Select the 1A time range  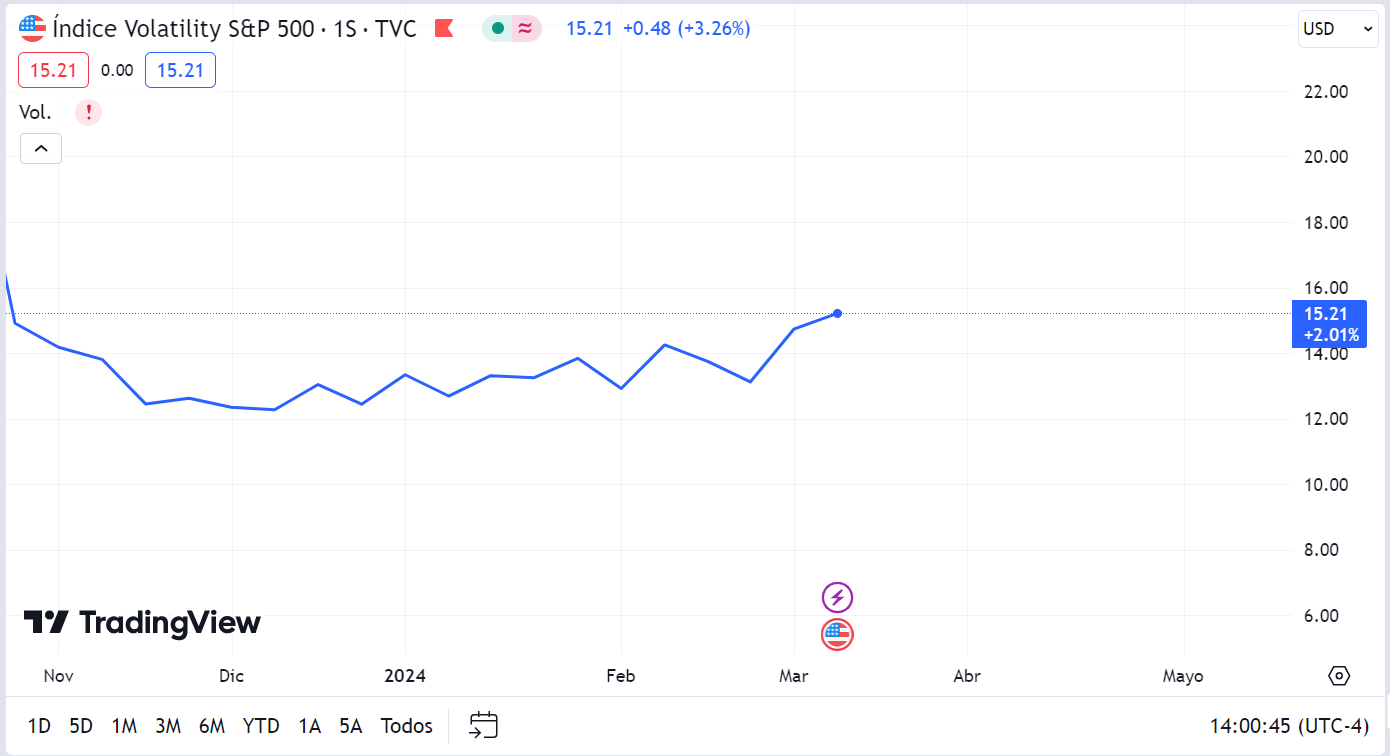pyautogui.click(x=310, y=726)
